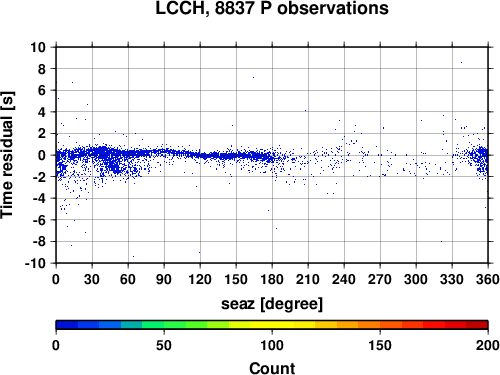Click the colorbar tick label 100

(272, 345)
